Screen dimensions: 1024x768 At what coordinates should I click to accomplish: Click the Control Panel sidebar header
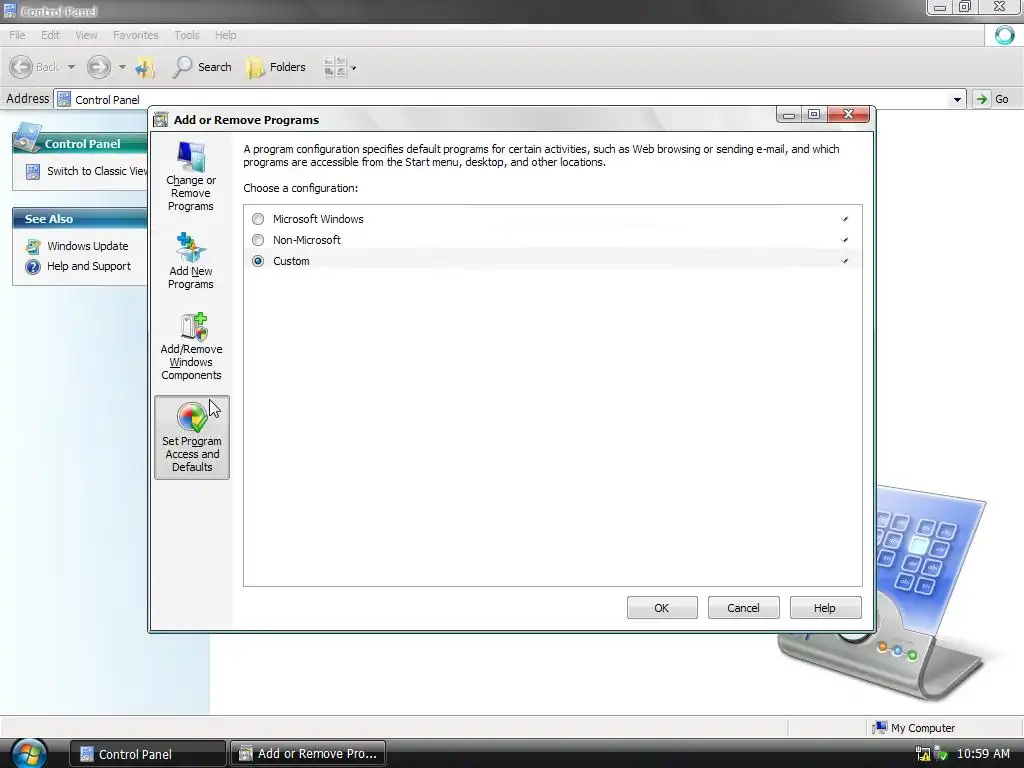[80, 144]
